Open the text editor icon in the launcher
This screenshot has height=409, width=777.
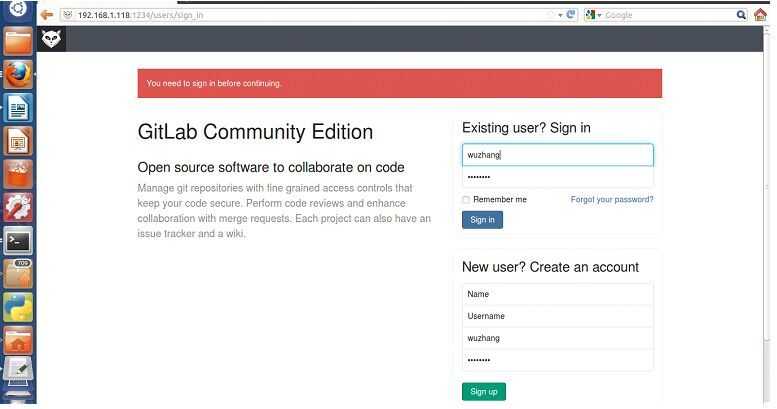point(18,371)
